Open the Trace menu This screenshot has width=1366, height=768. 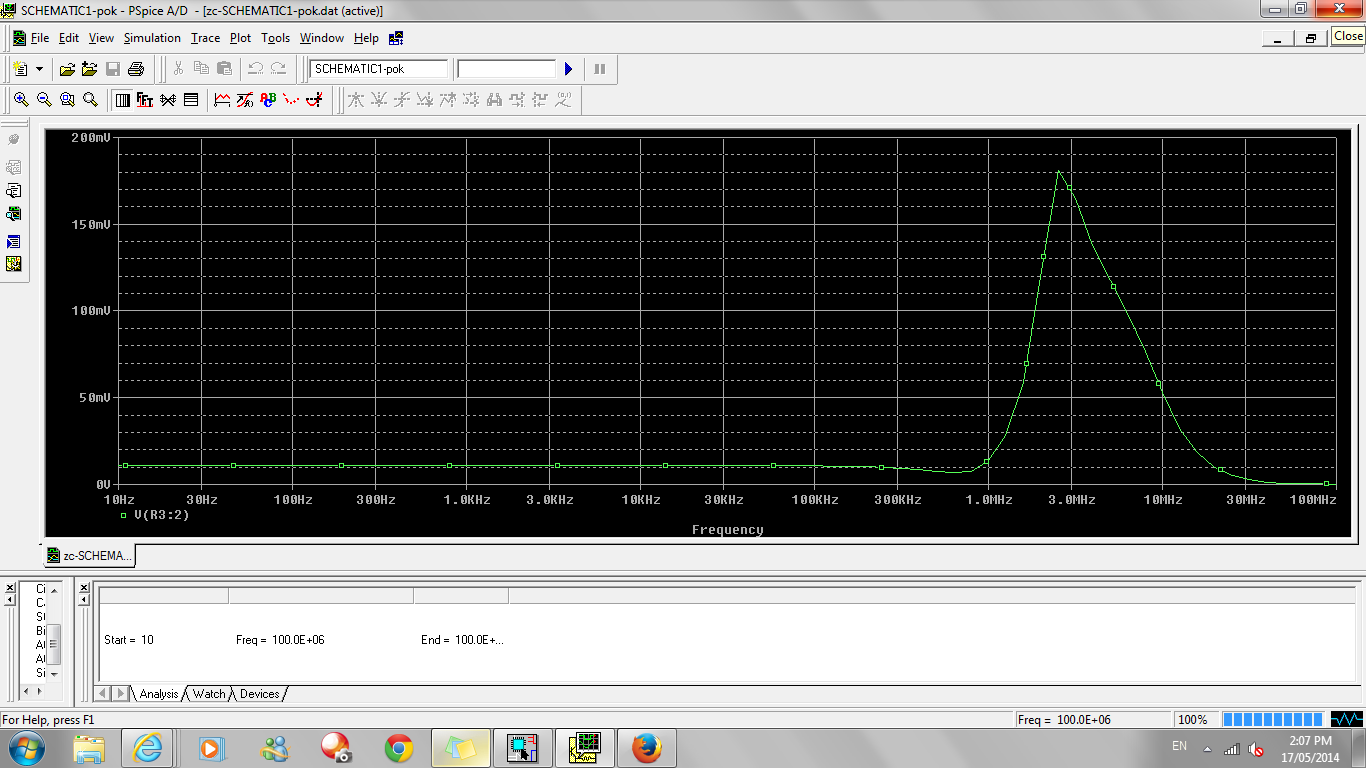205,38
